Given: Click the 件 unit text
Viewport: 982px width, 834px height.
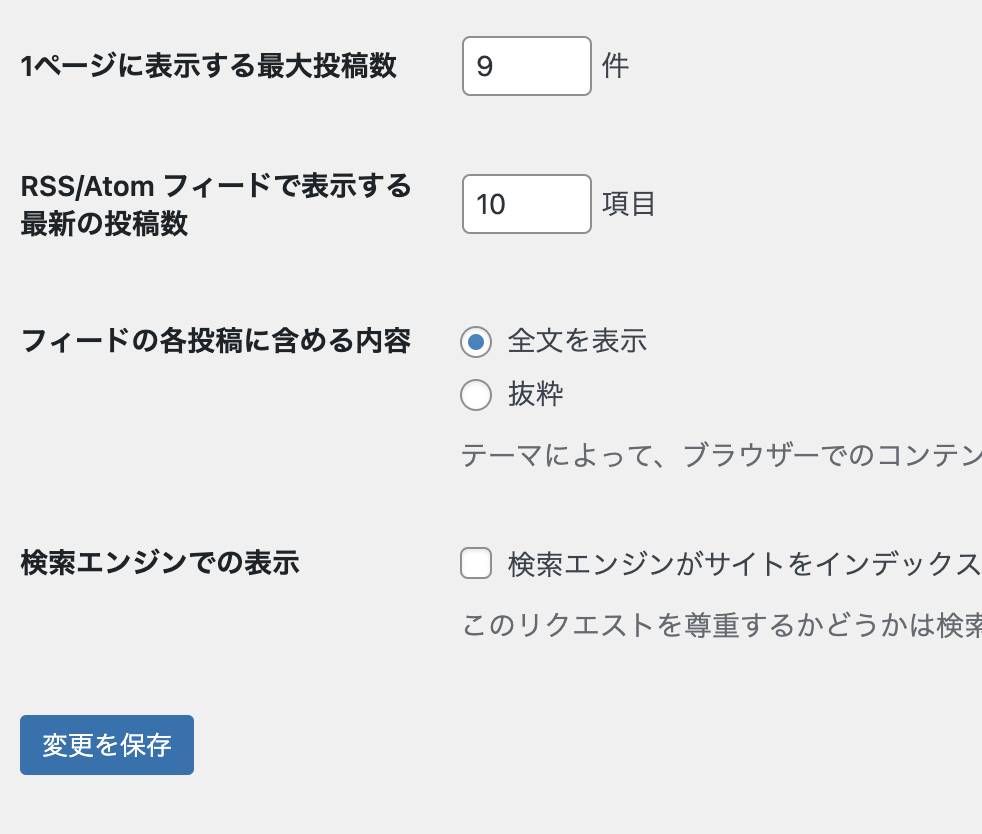Looking at the screenshot, I should point(616,66).
